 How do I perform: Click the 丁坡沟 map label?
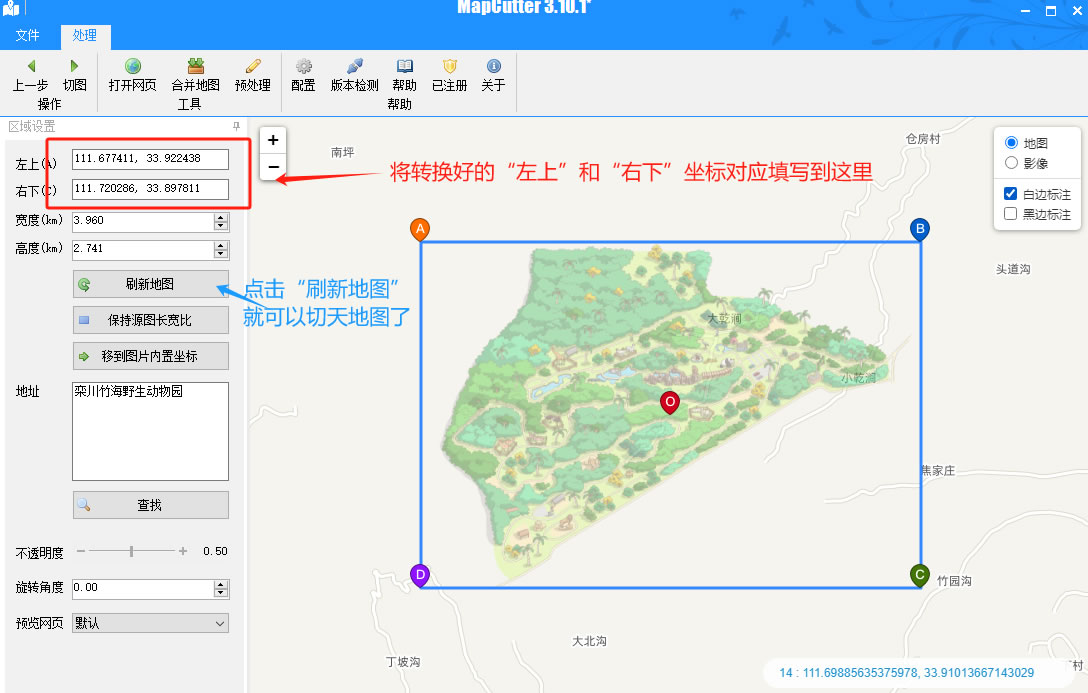403,662
